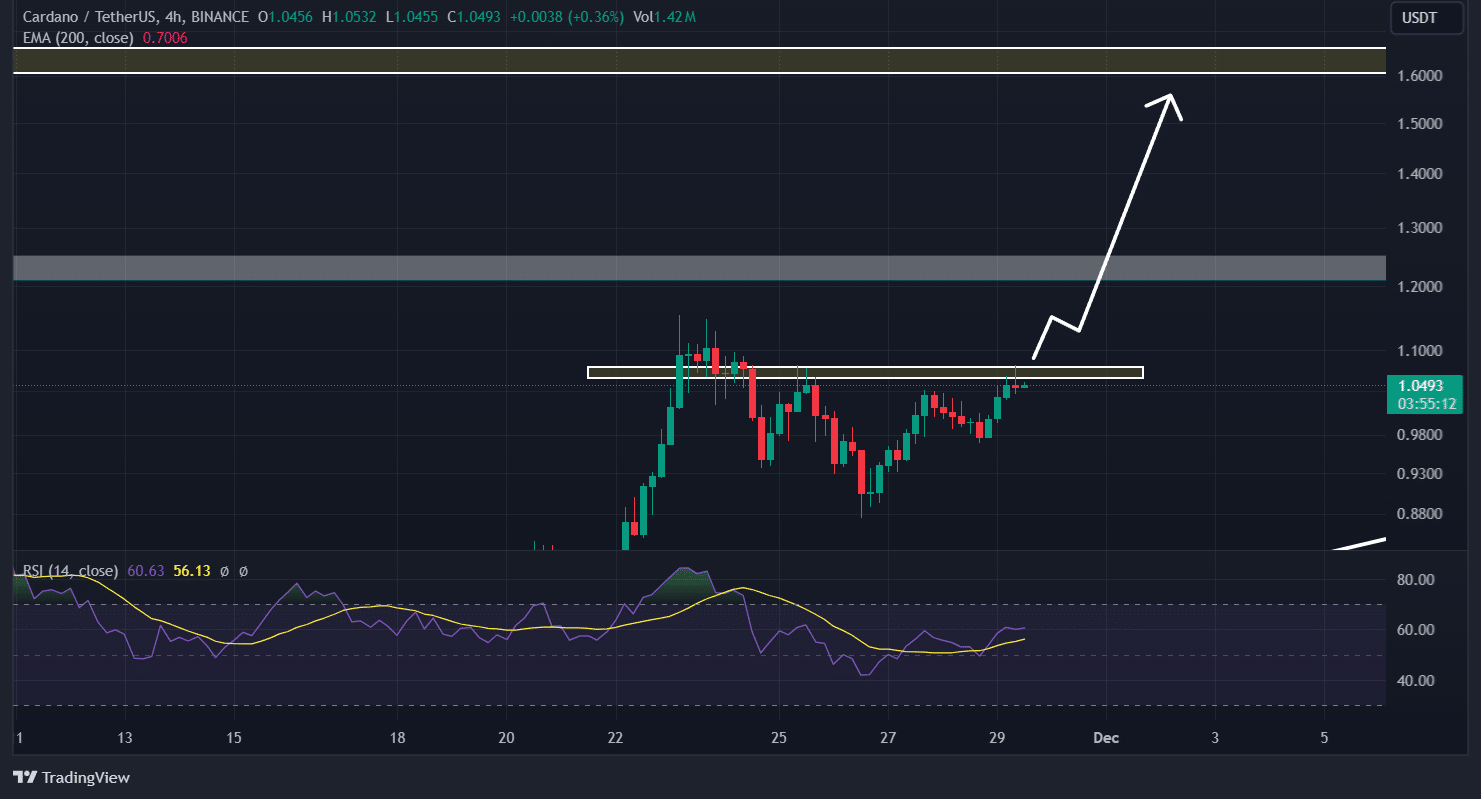Click the 29 date label on the time axis
This screenshot has height=799, width=1481.
pyautogui.click(x=997, y=739)
